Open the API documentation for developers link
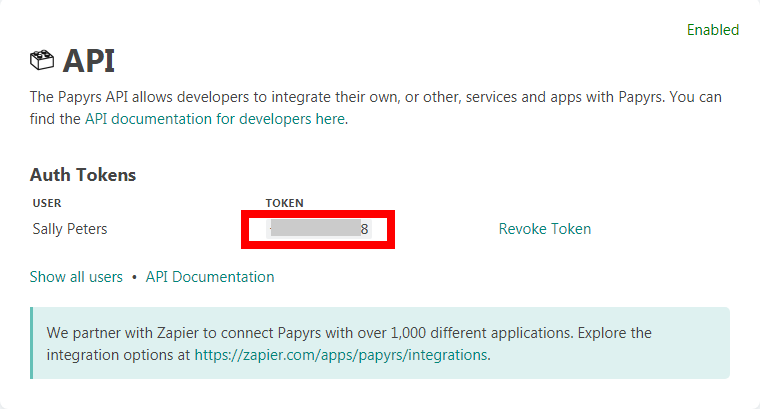The width and height of the screenshot is (760, 409). (215, 119)
